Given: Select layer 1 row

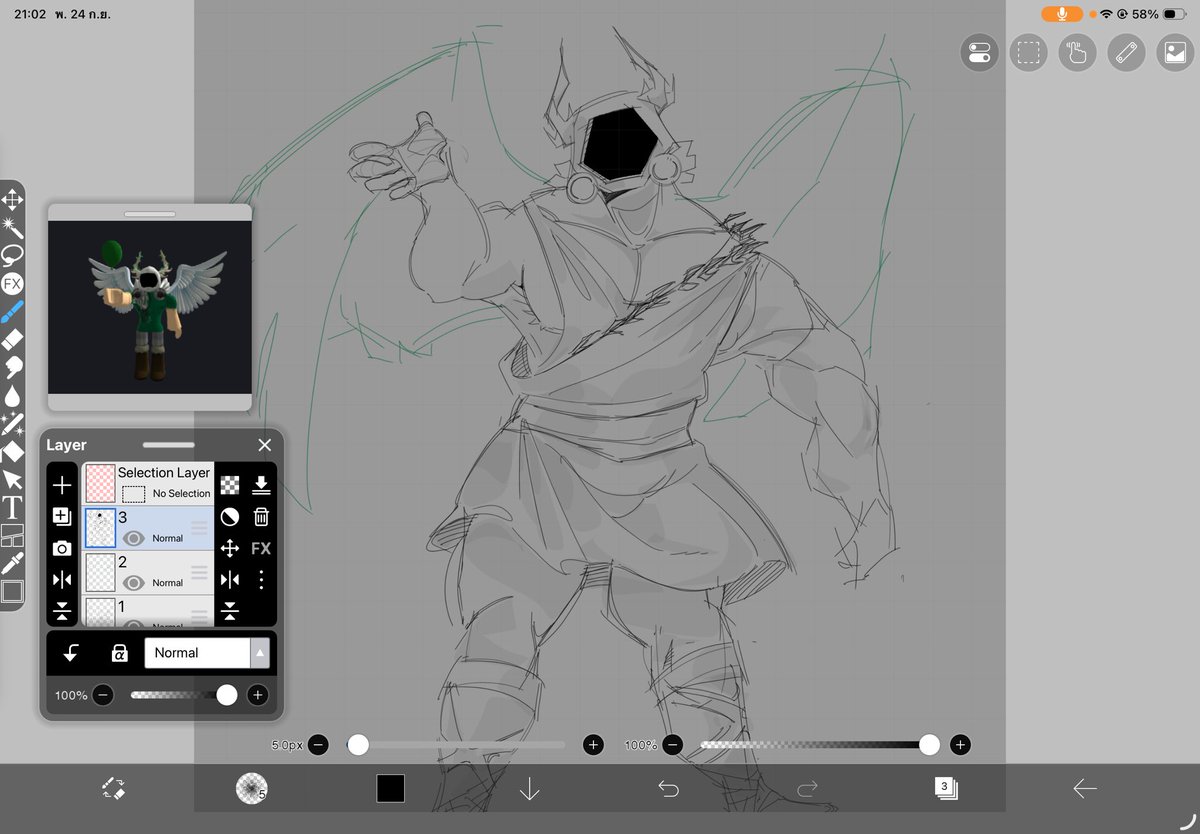Looking at the screenshot, I should tap(148, 611).
